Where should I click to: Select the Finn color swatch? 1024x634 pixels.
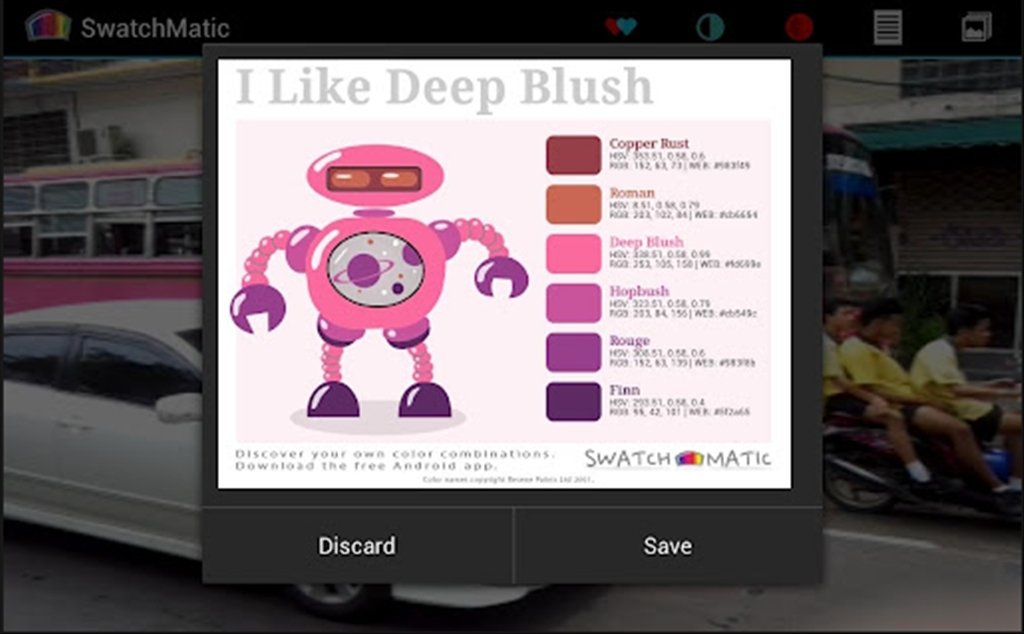coord(573,402)
